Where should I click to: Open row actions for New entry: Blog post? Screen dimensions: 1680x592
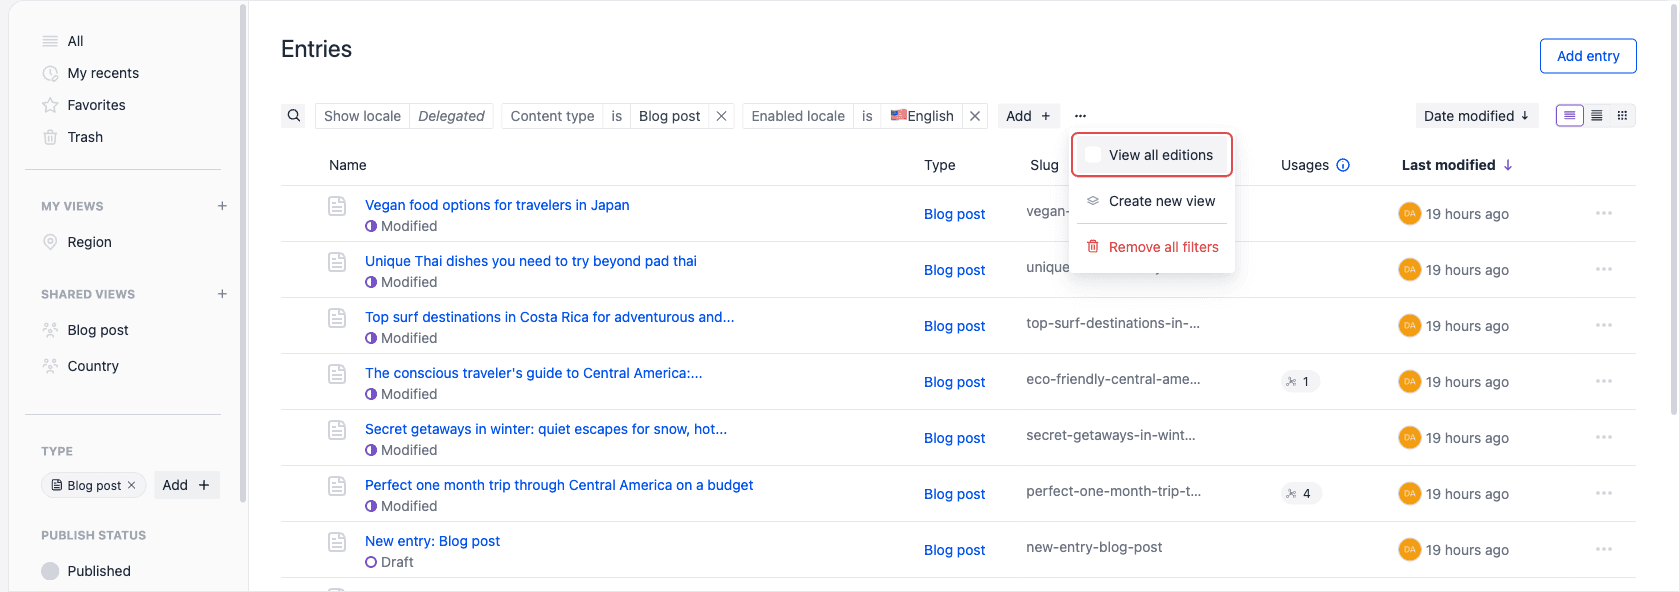click(x=1604, y=549)
